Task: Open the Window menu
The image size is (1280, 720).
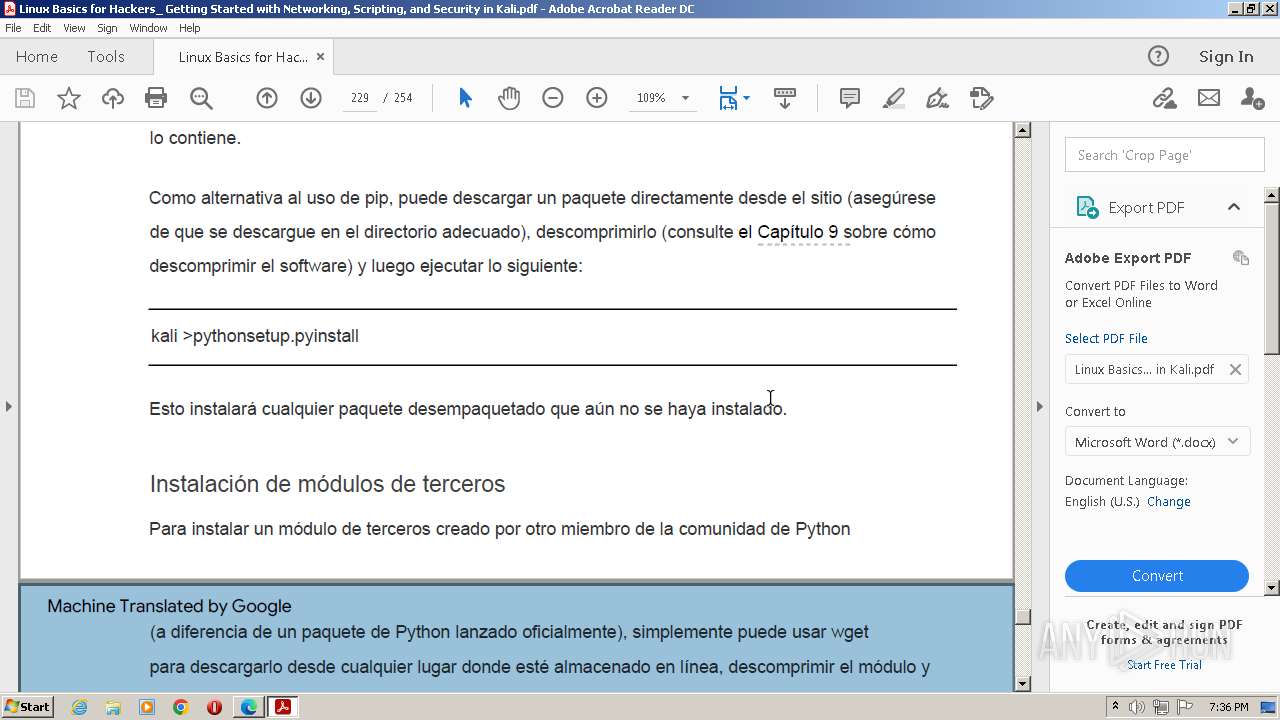Action: tap(148, 28)
